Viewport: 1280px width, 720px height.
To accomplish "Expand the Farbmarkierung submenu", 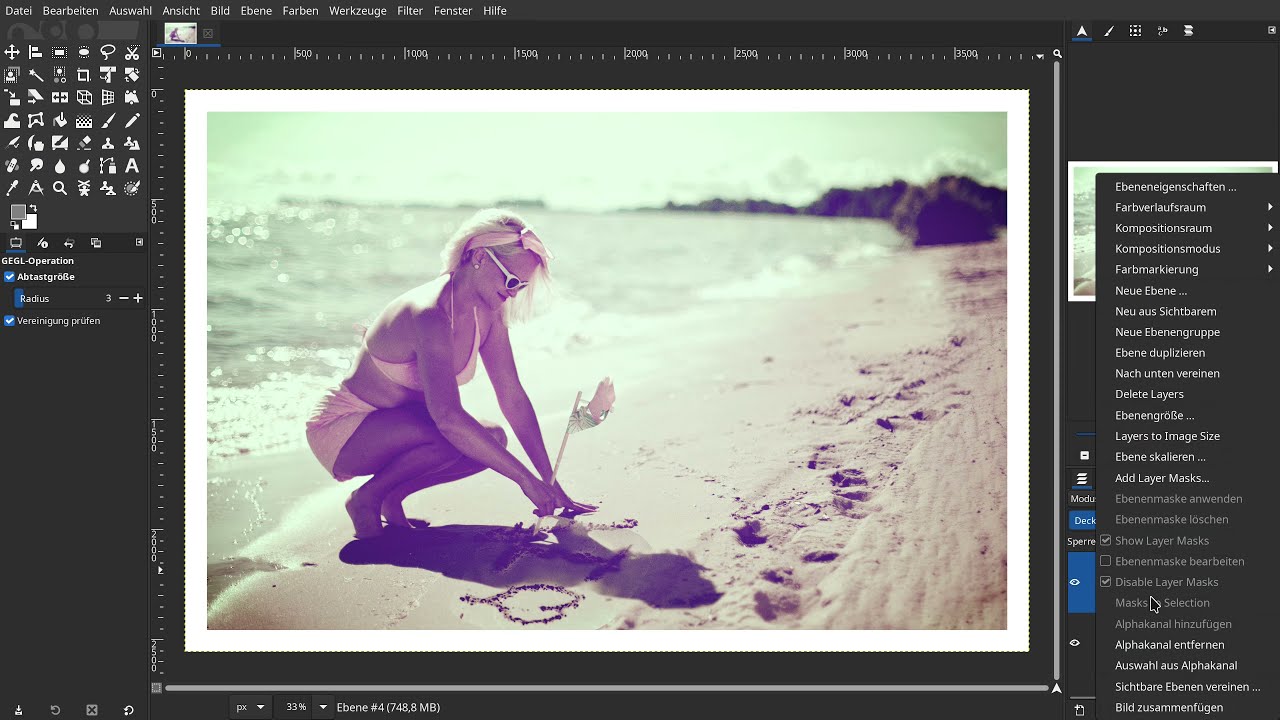I will [x=1187, y=270].
